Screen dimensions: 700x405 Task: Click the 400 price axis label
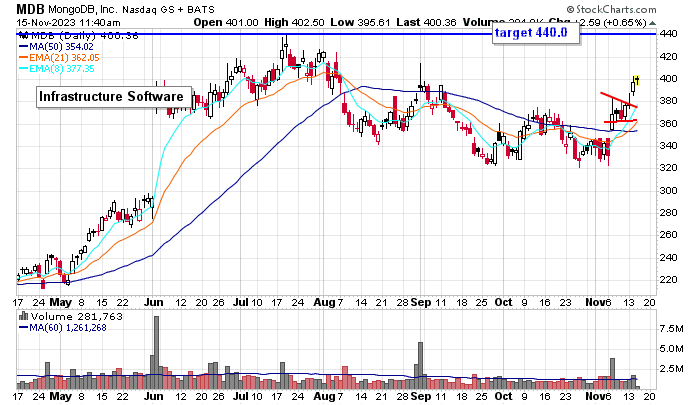pos(669,79)
